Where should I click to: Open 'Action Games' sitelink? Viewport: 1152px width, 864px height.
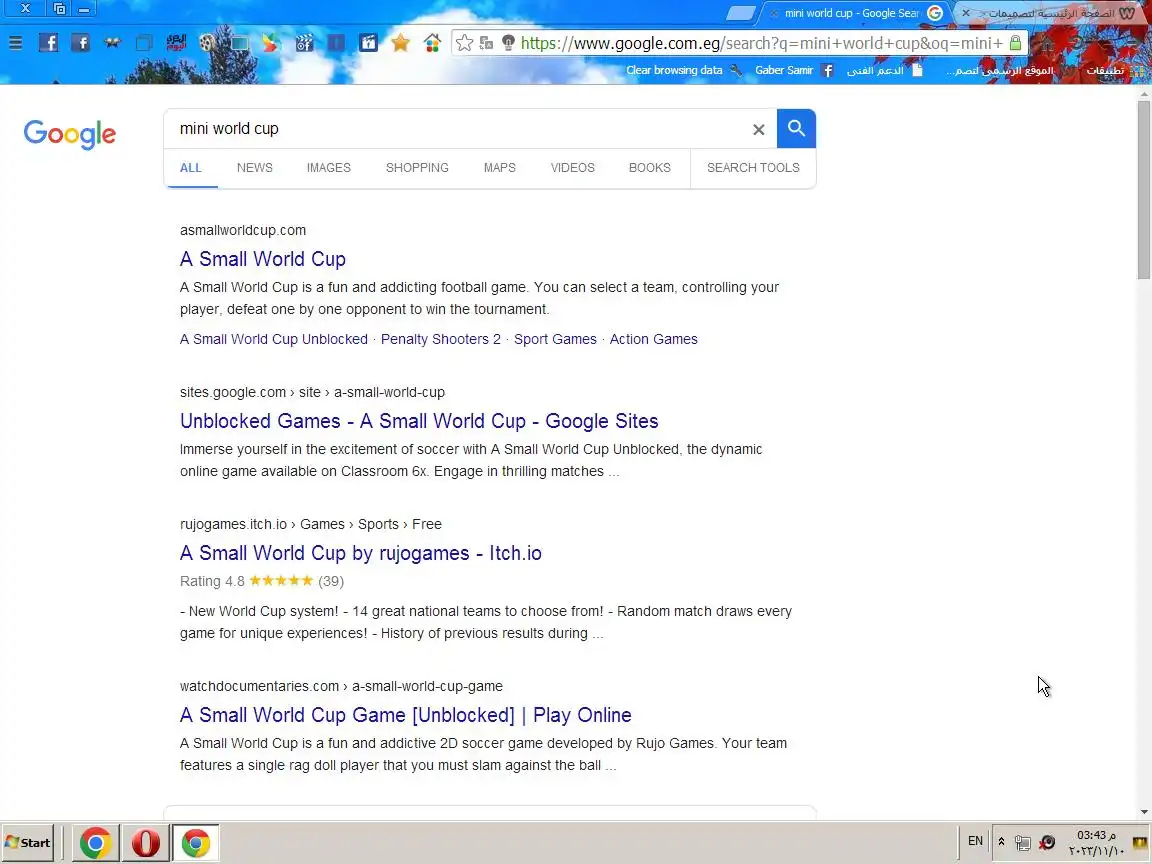click(653, 339)
